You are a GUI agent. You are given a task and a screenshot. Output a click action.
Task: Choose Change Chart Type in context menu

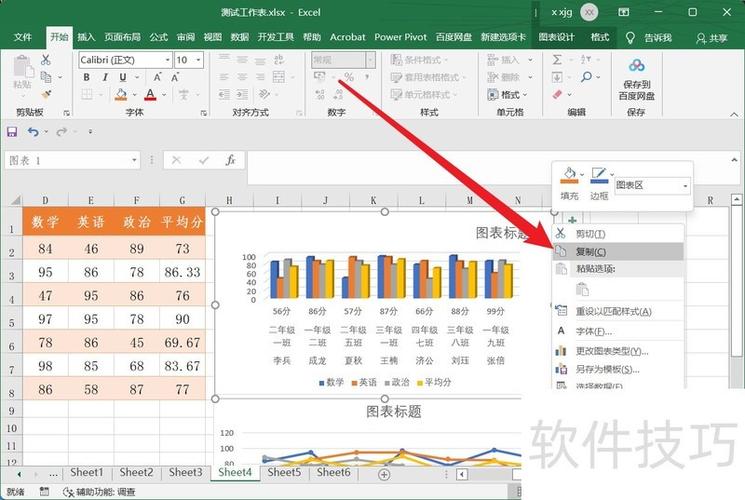[611, 350]
